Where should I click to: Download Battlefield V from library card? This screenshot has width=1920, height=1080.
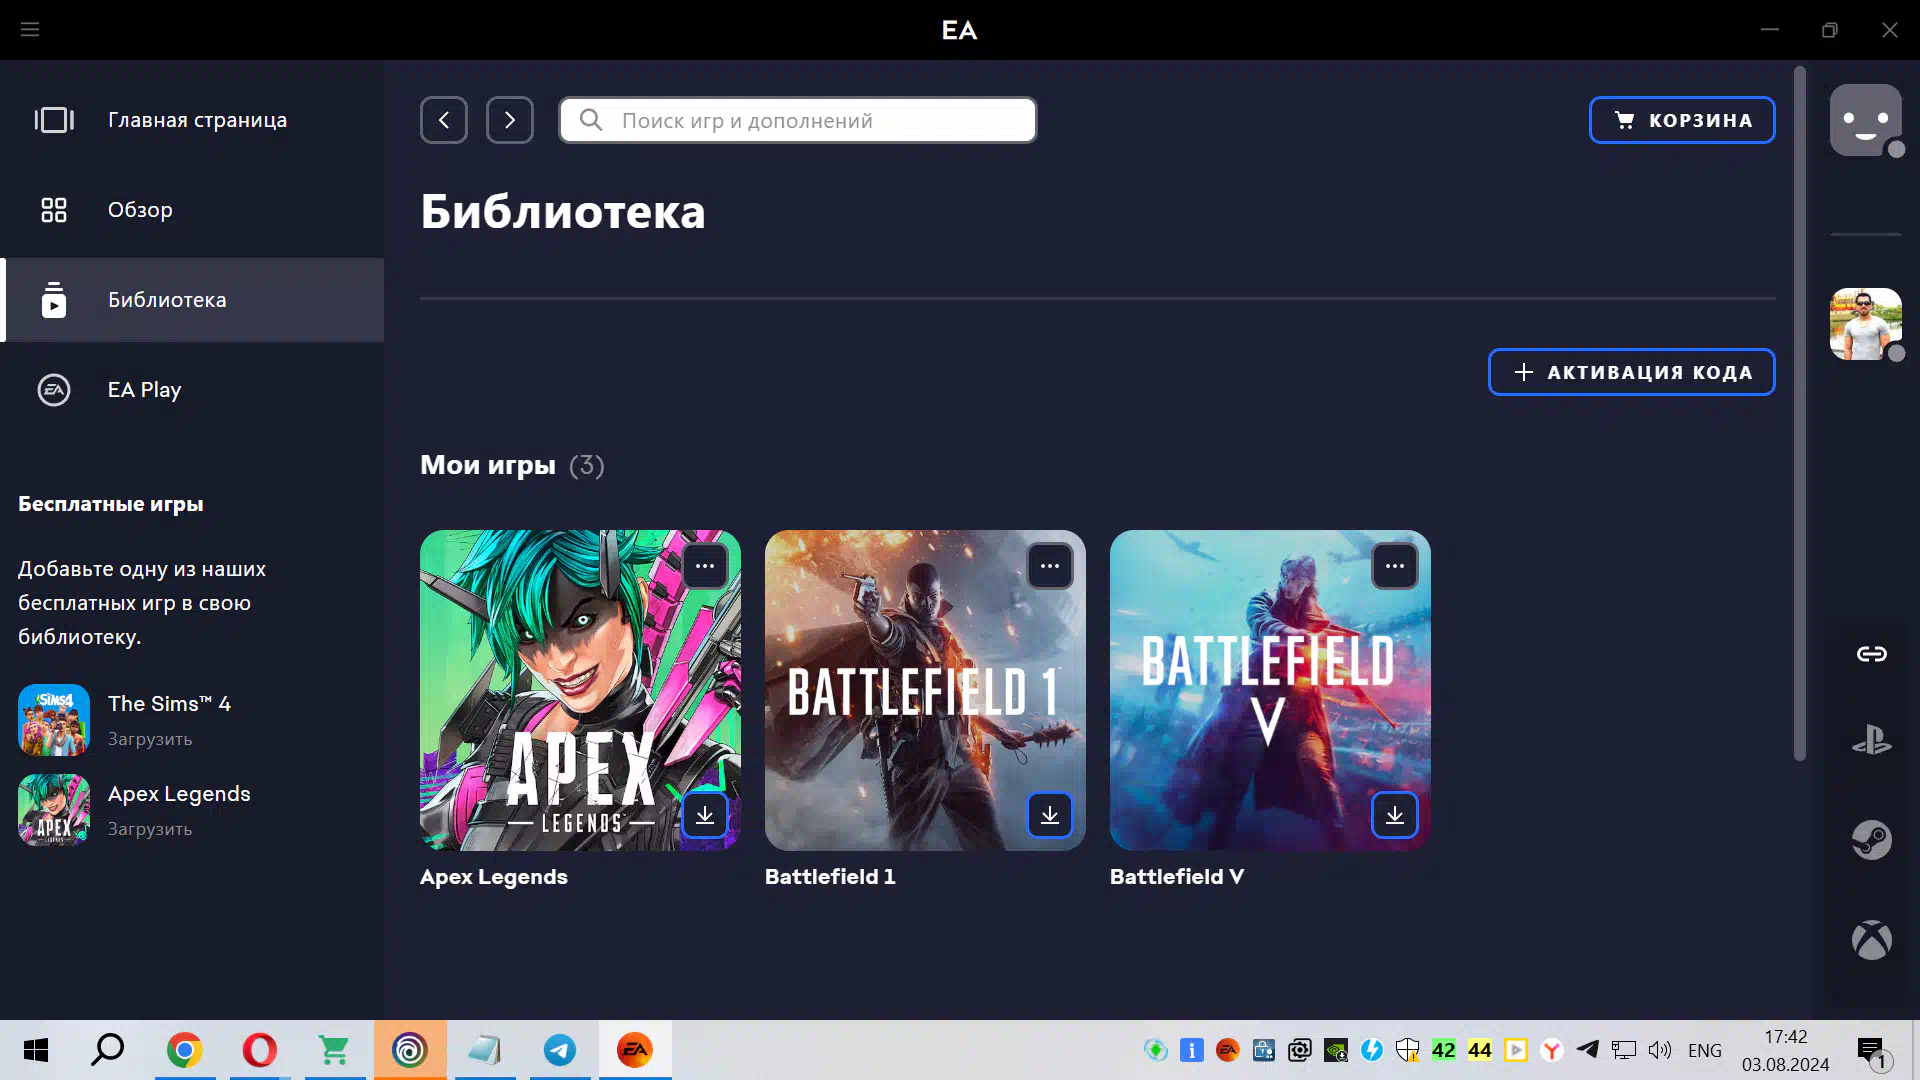pyautogui.click(x=1395, y=815)
